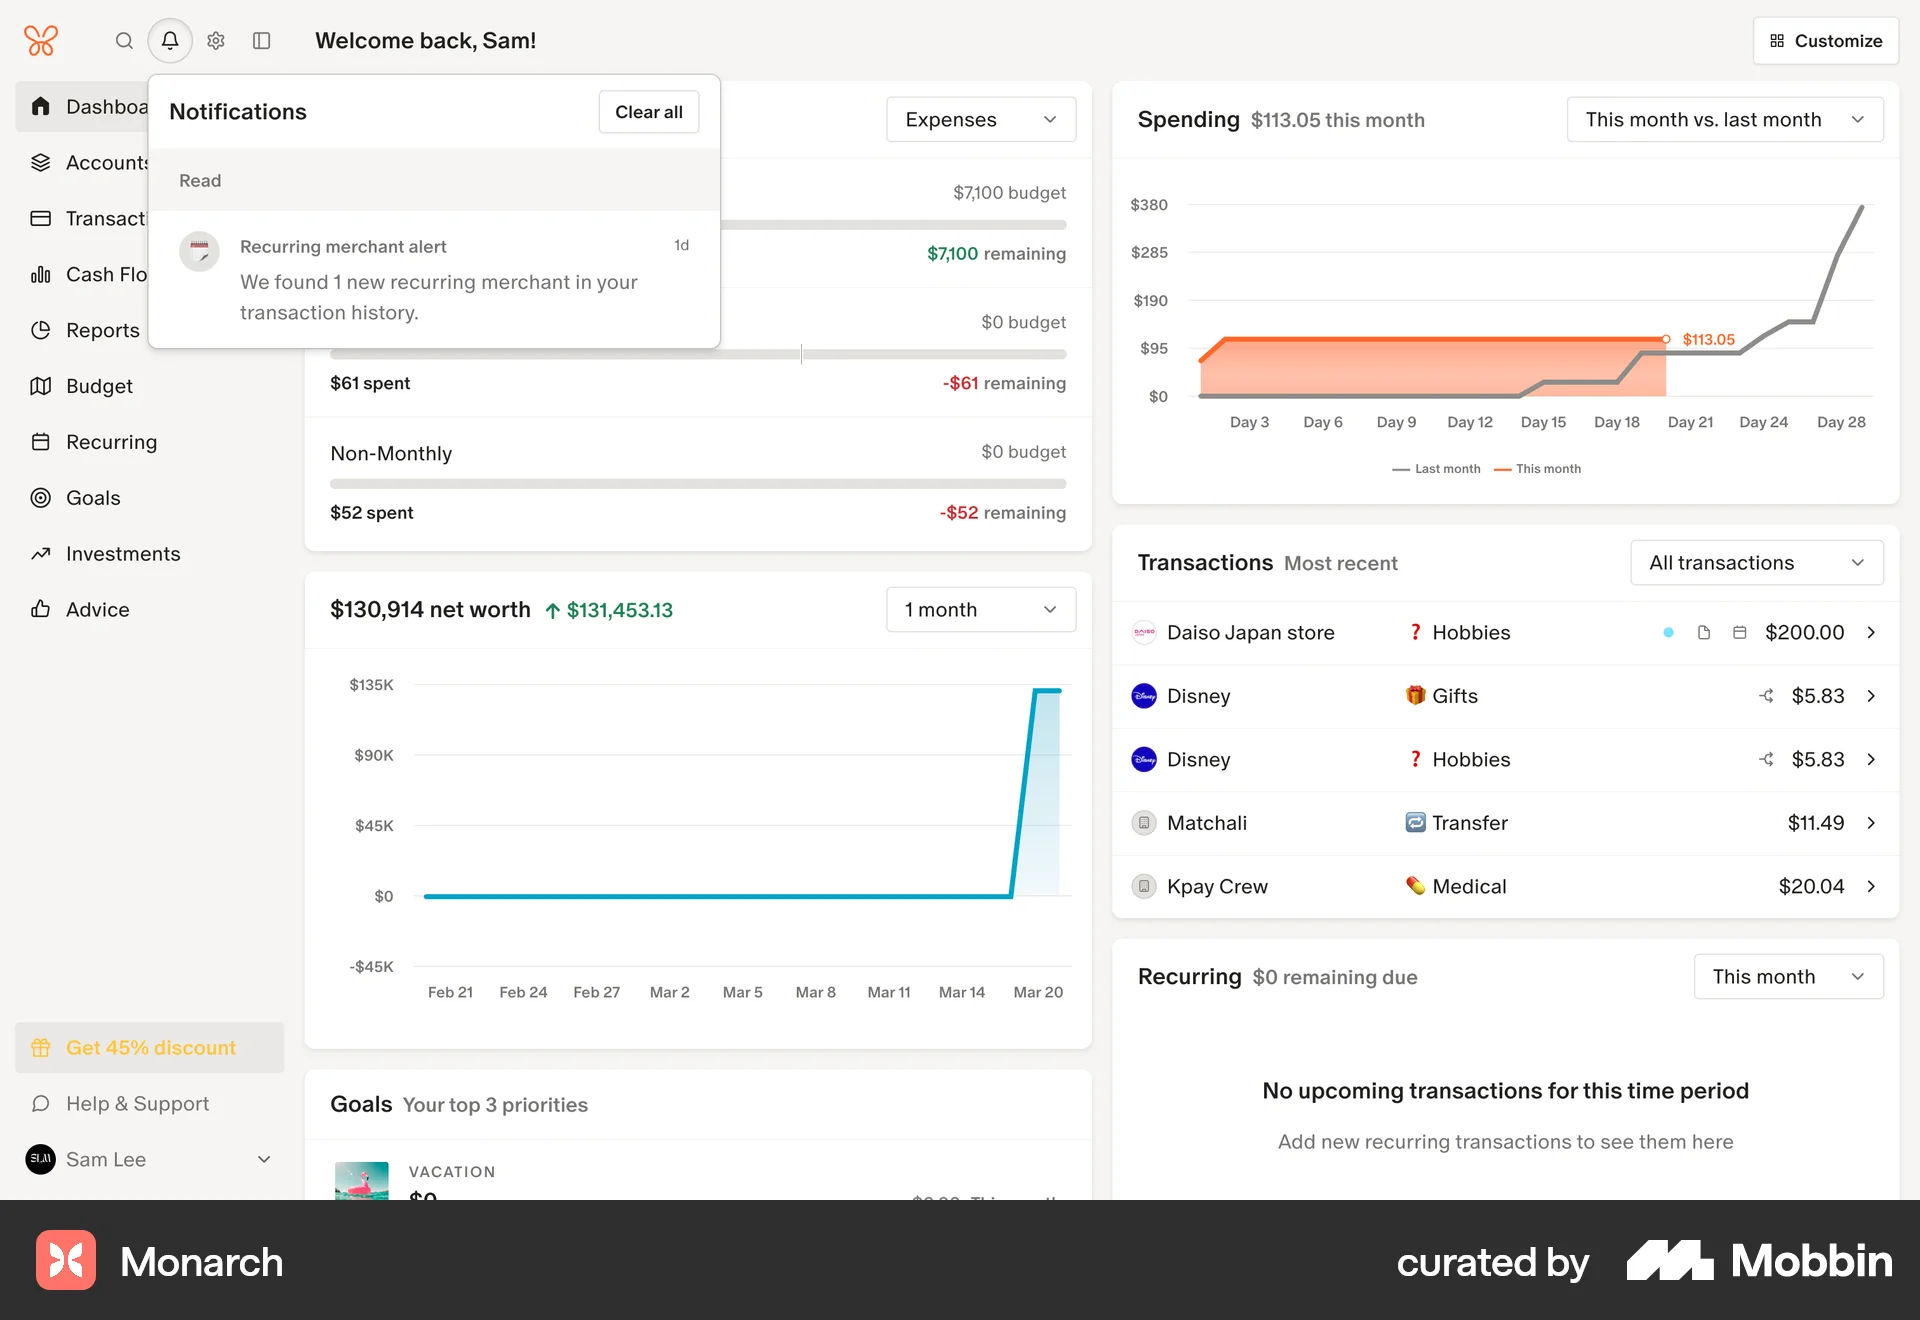Click the Customize button
The image size is (1920, 1320).
(x=1825, y=40)
